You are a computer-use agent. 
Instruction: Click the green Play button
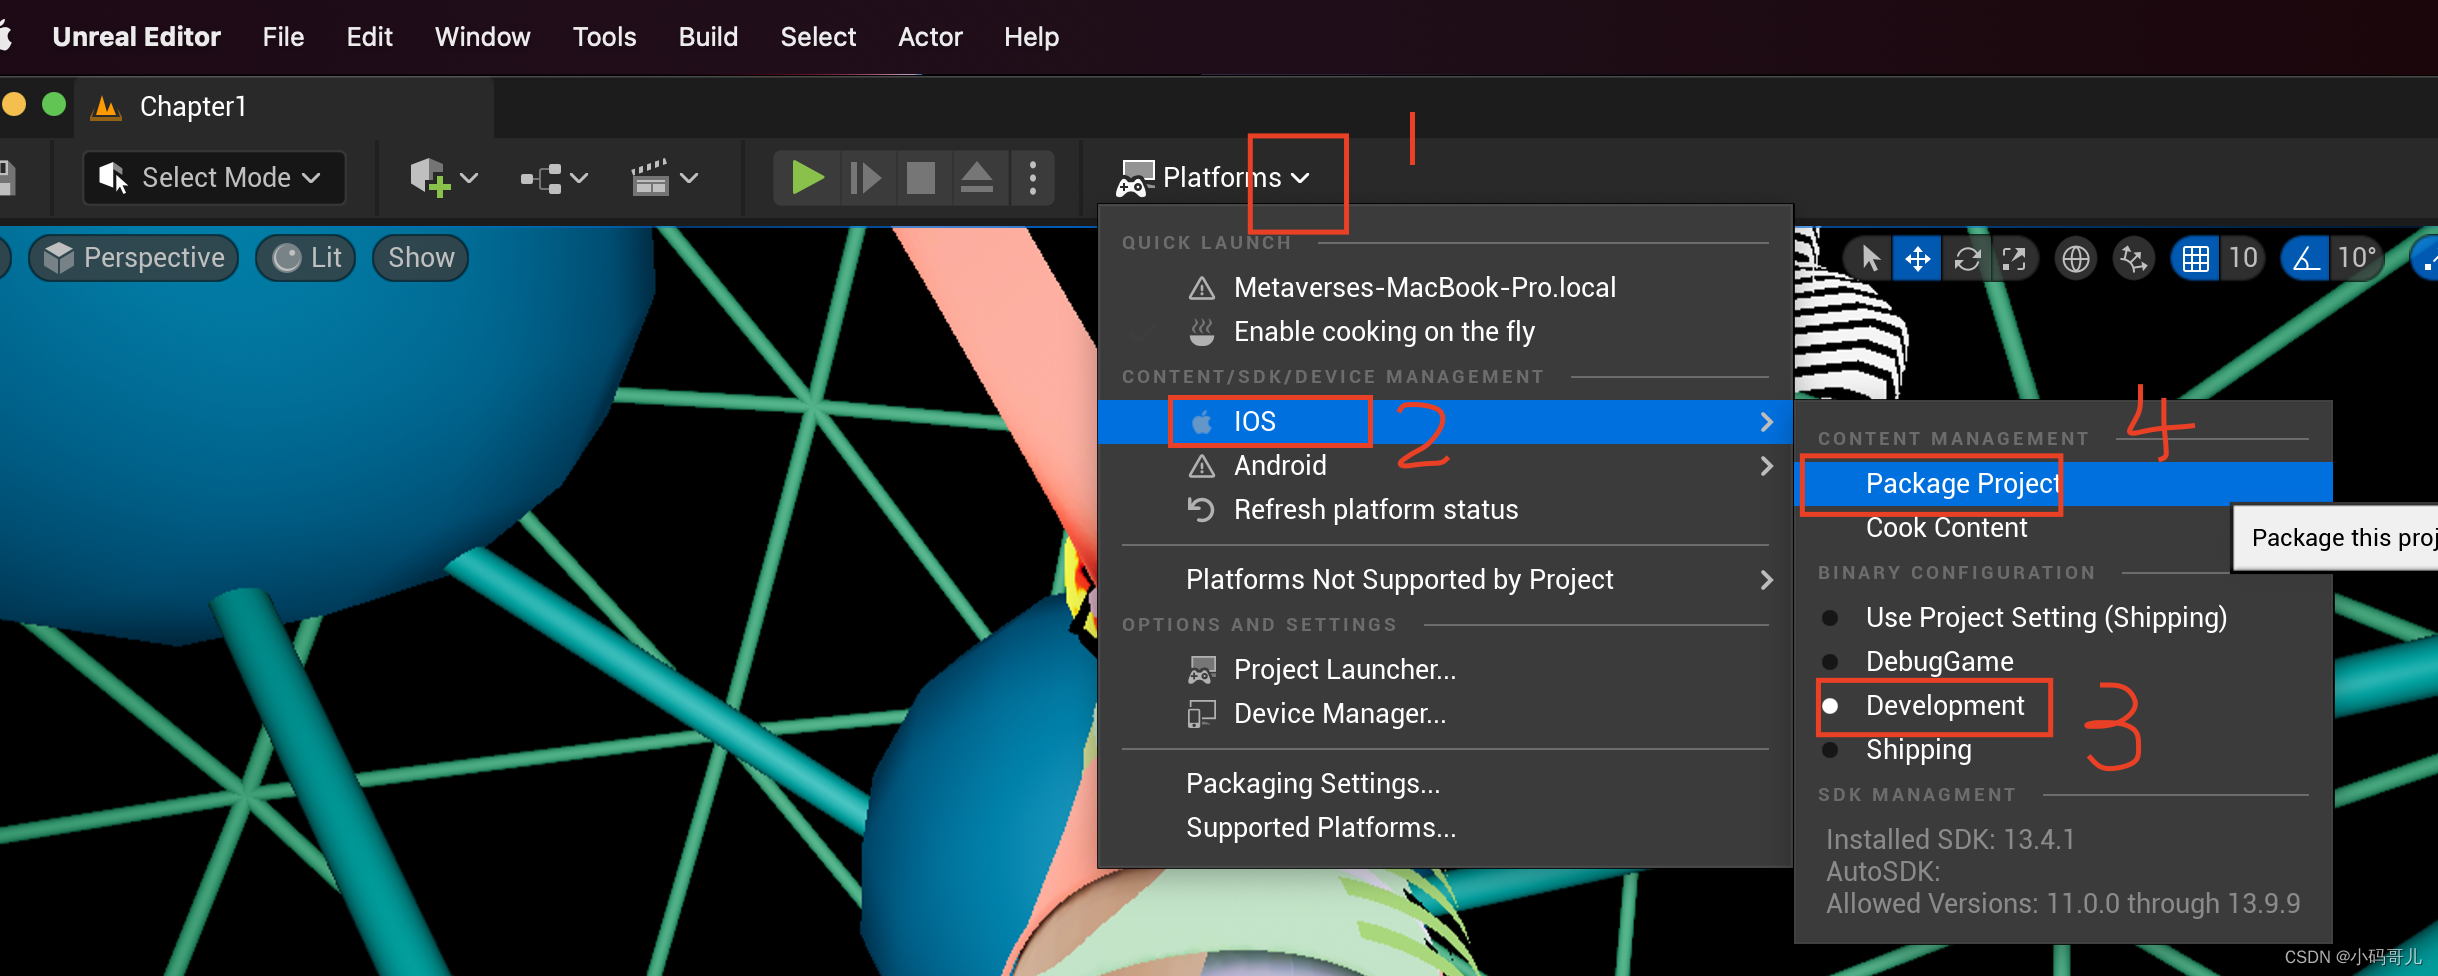pyautogui.click(x=807, y=178)
